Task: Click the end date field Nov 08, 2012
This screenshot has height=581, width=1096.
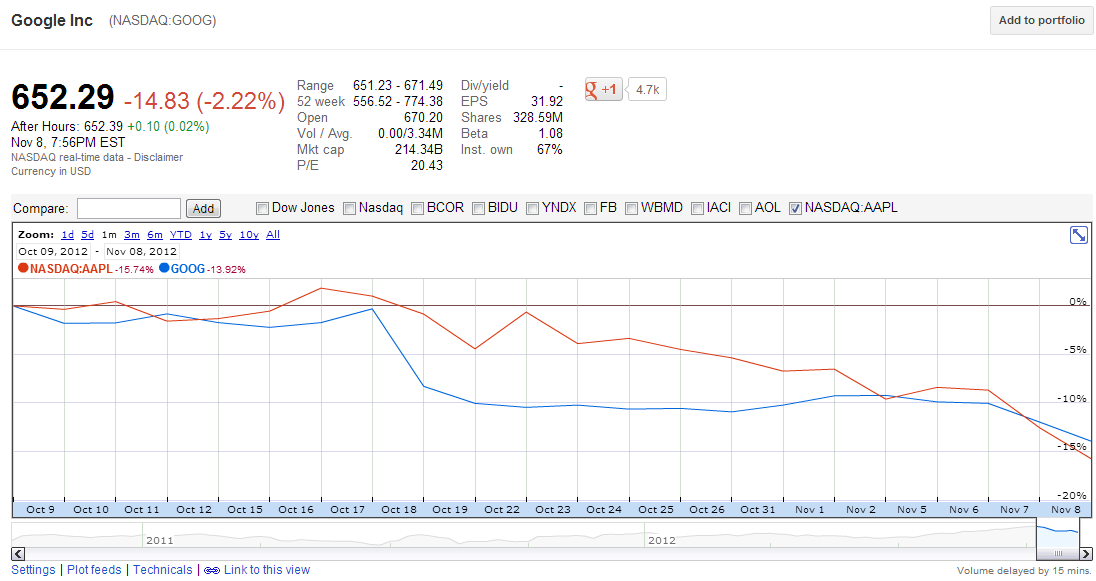Action: [x=141, y=252]
